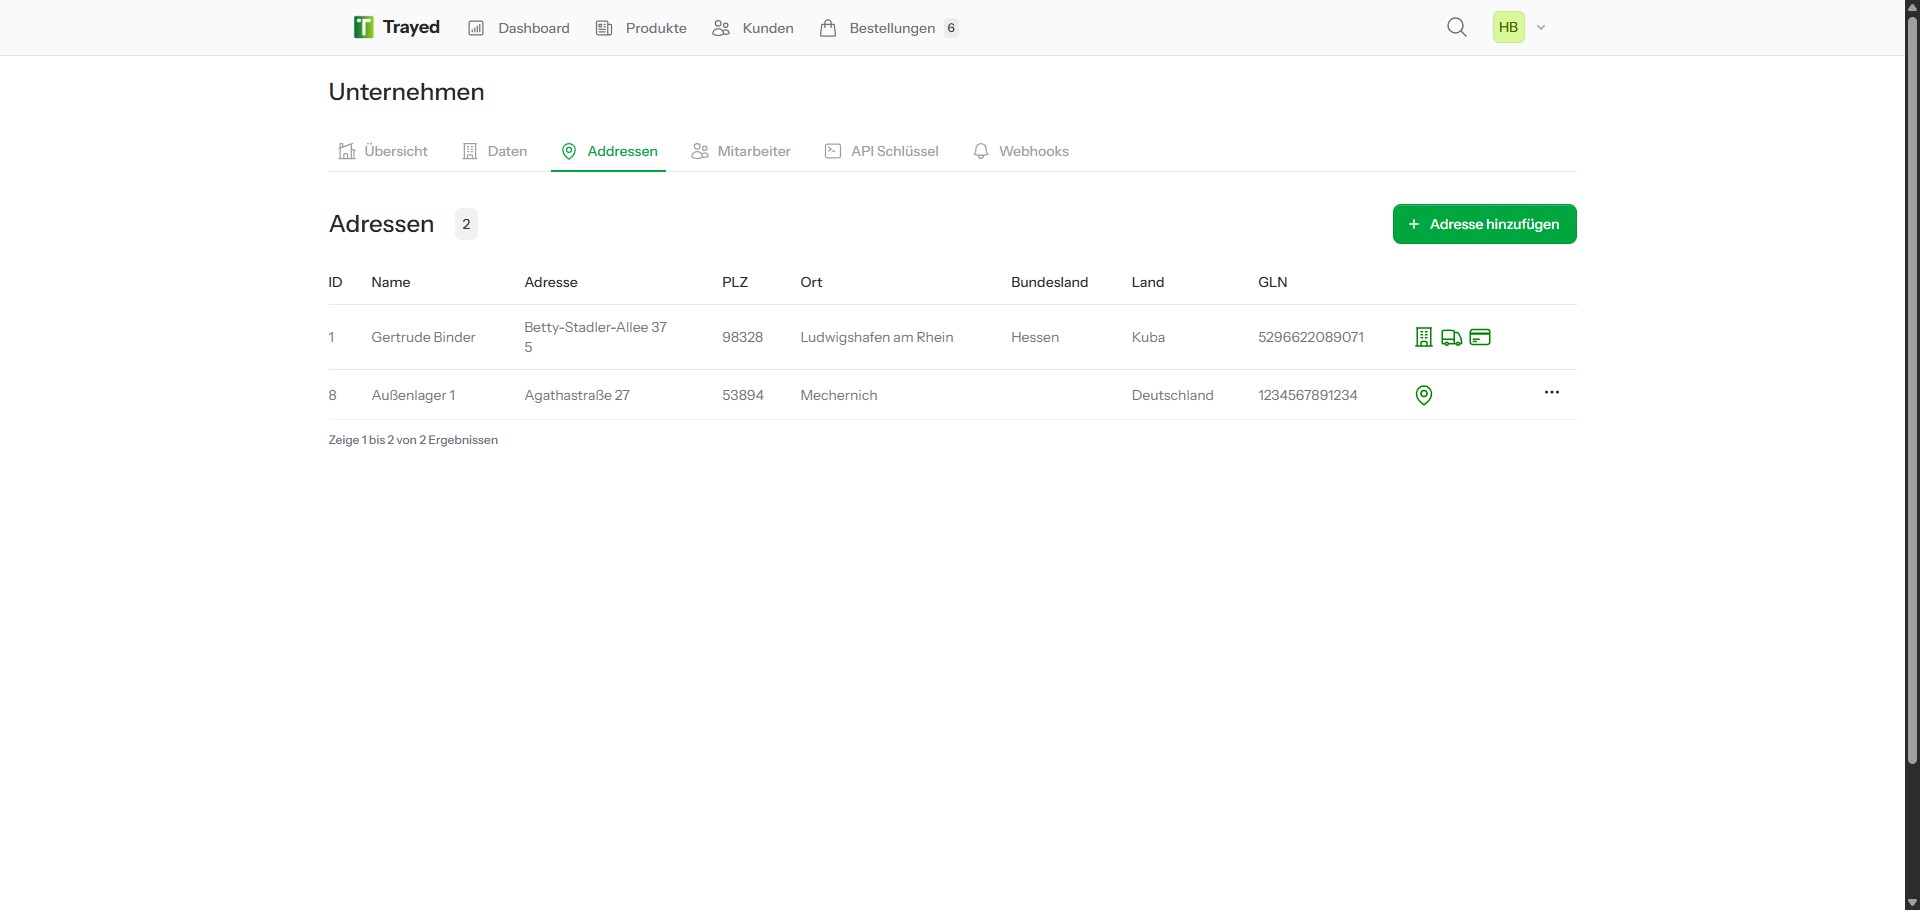Open the three-dot menu on Außenlager 1 row
The height and width of the screenshot is (910, 1920).
pyautogui.click(x=1551, y=392)
